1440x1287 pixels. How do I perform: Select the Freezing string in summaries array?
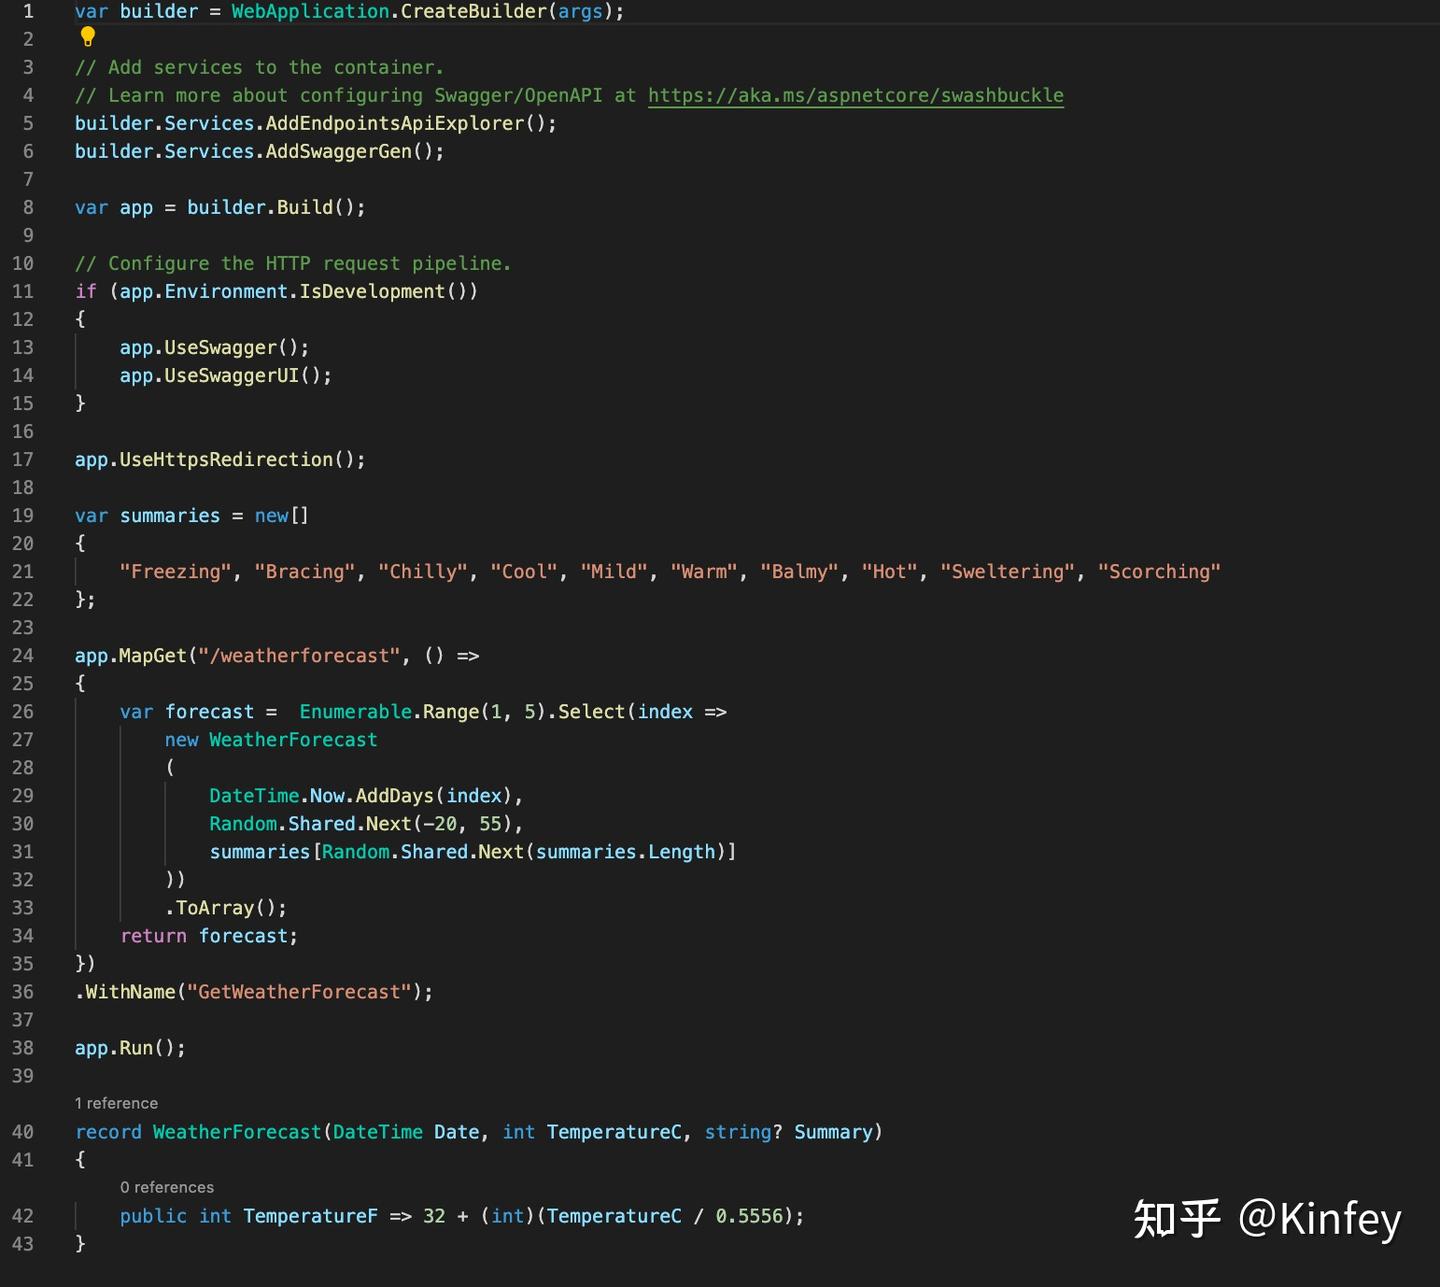(174, 571)
